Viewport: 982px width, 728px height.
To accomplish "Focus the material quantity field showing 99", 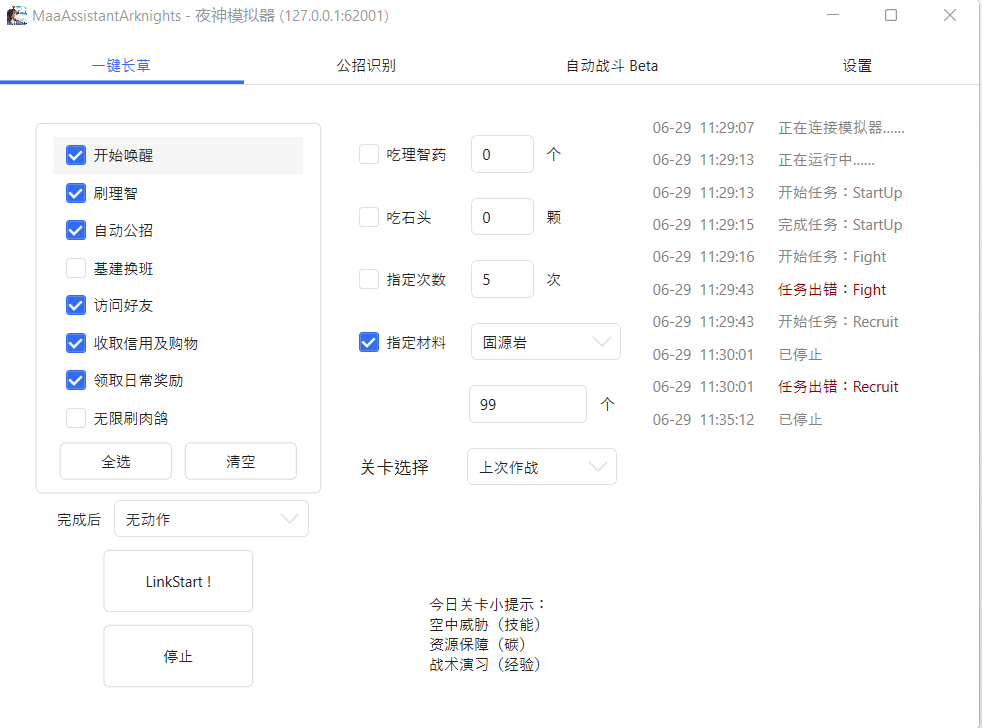I will click(x=527, y=404).
